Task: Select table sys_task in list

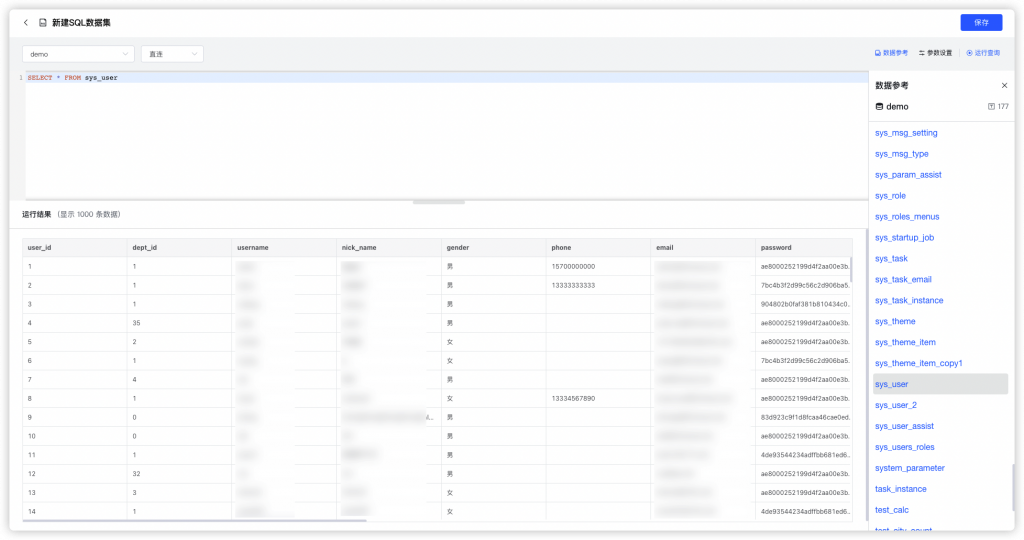Action: tap(891, 258)
